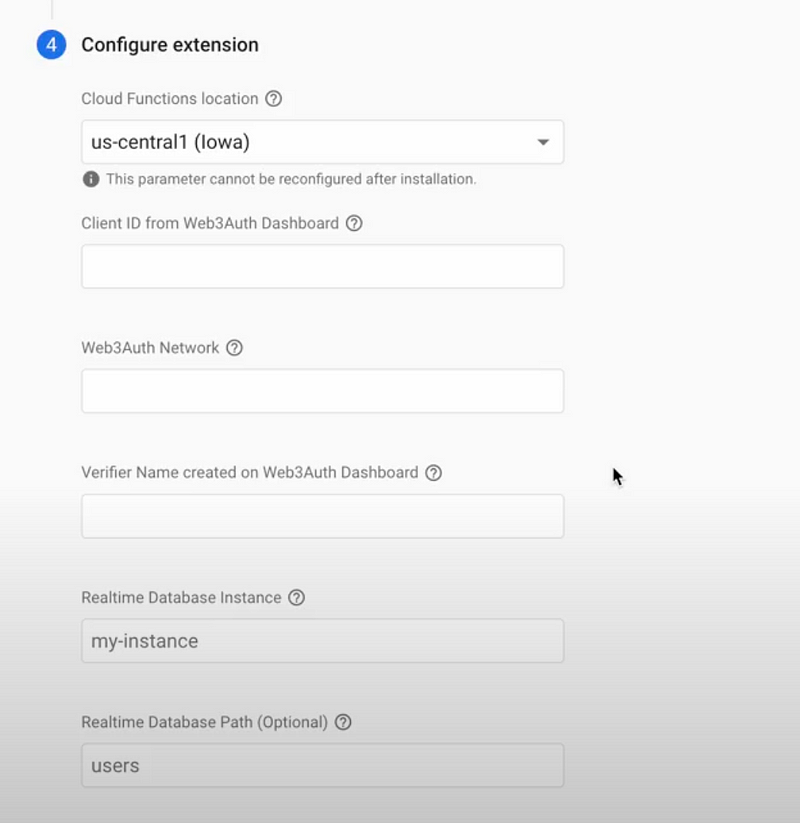Select the us-central1 (Iowa) text in the combo box
Screen dimensions: 800x823
[x=171, y=142]
